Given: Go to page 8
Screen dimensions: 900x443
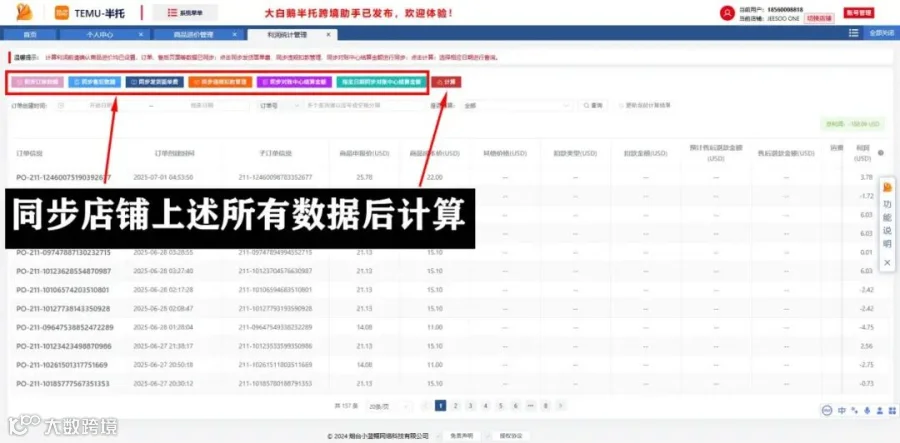Looking at the screenshot, I should (545, 406).
